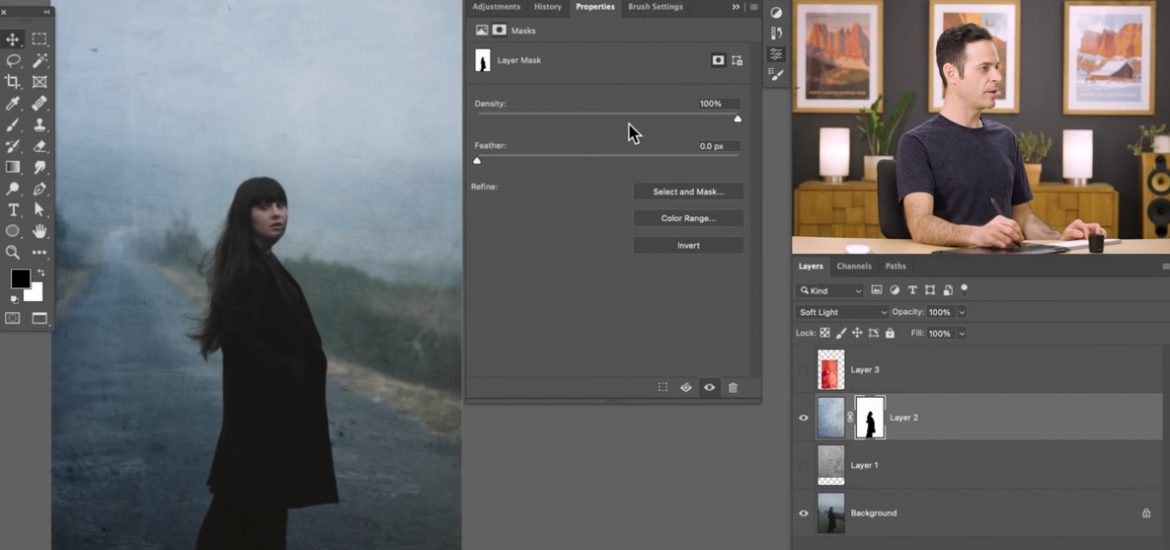The image size is (1170, 550).
Task: Turn layer filtering on or off
Action: click(964, 288)
